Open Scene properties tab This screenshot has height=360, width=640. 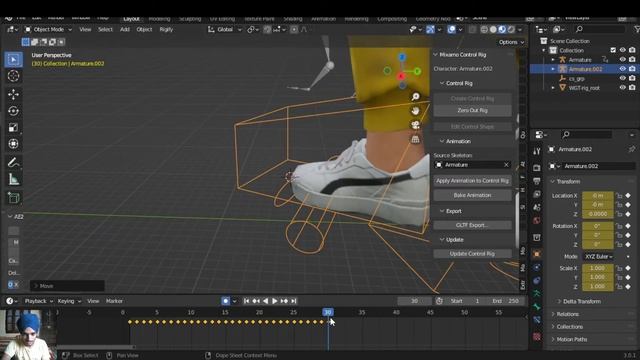537,207
